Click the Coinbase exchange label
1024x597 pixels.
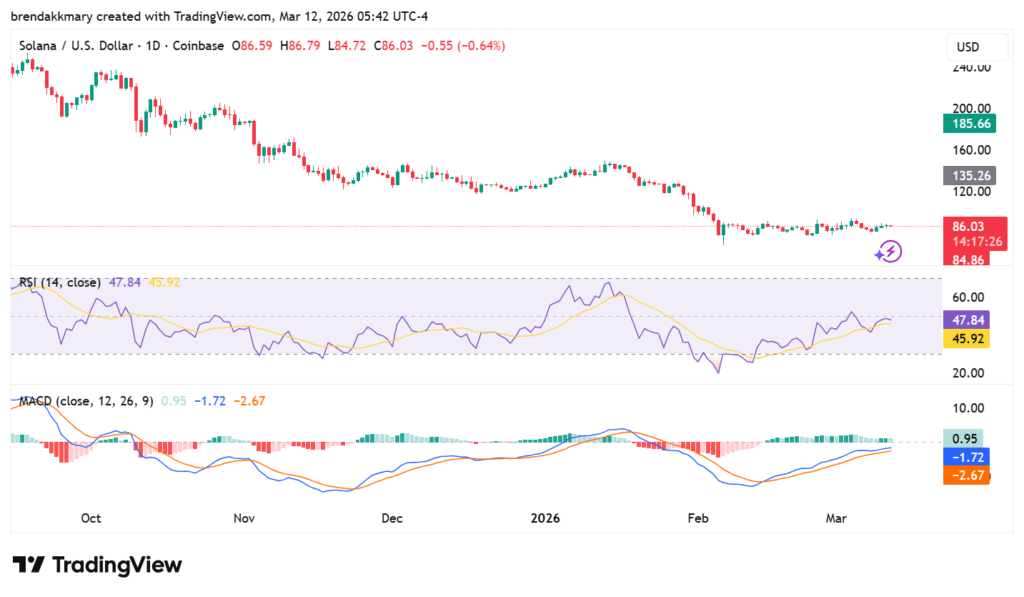point(198,45)
